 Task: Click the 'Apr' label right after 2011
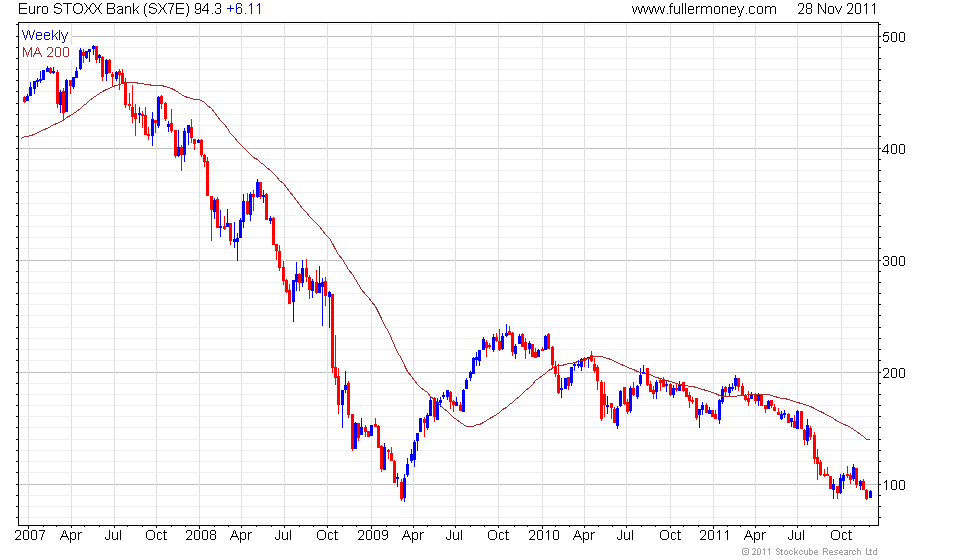pos(754,536)
